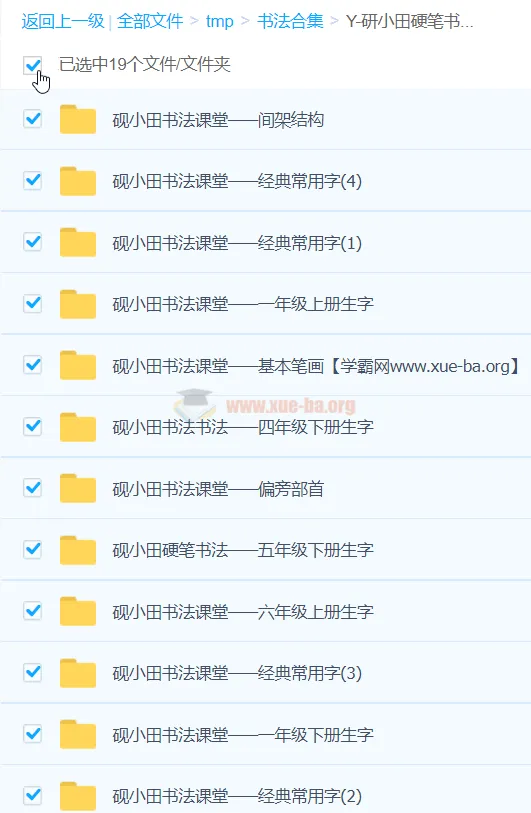This screenshot has height=813, width=531.
Task: Open the 四年级下册生字 folder icon
Action: coord(78,427)
